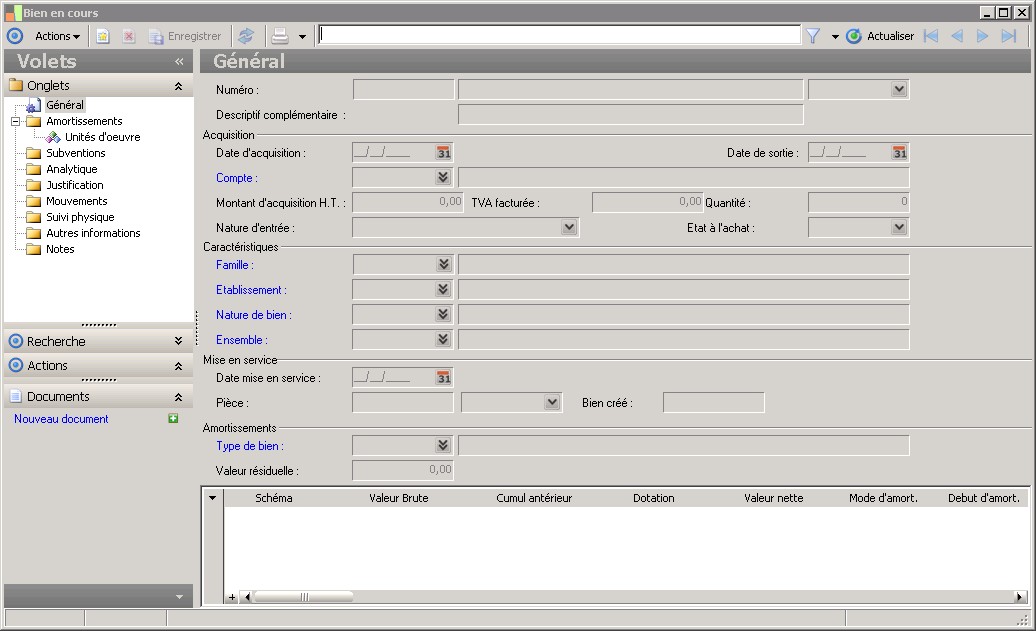Select Subventions in the Onglets tree
The image size is (1036, 631).
75,153
